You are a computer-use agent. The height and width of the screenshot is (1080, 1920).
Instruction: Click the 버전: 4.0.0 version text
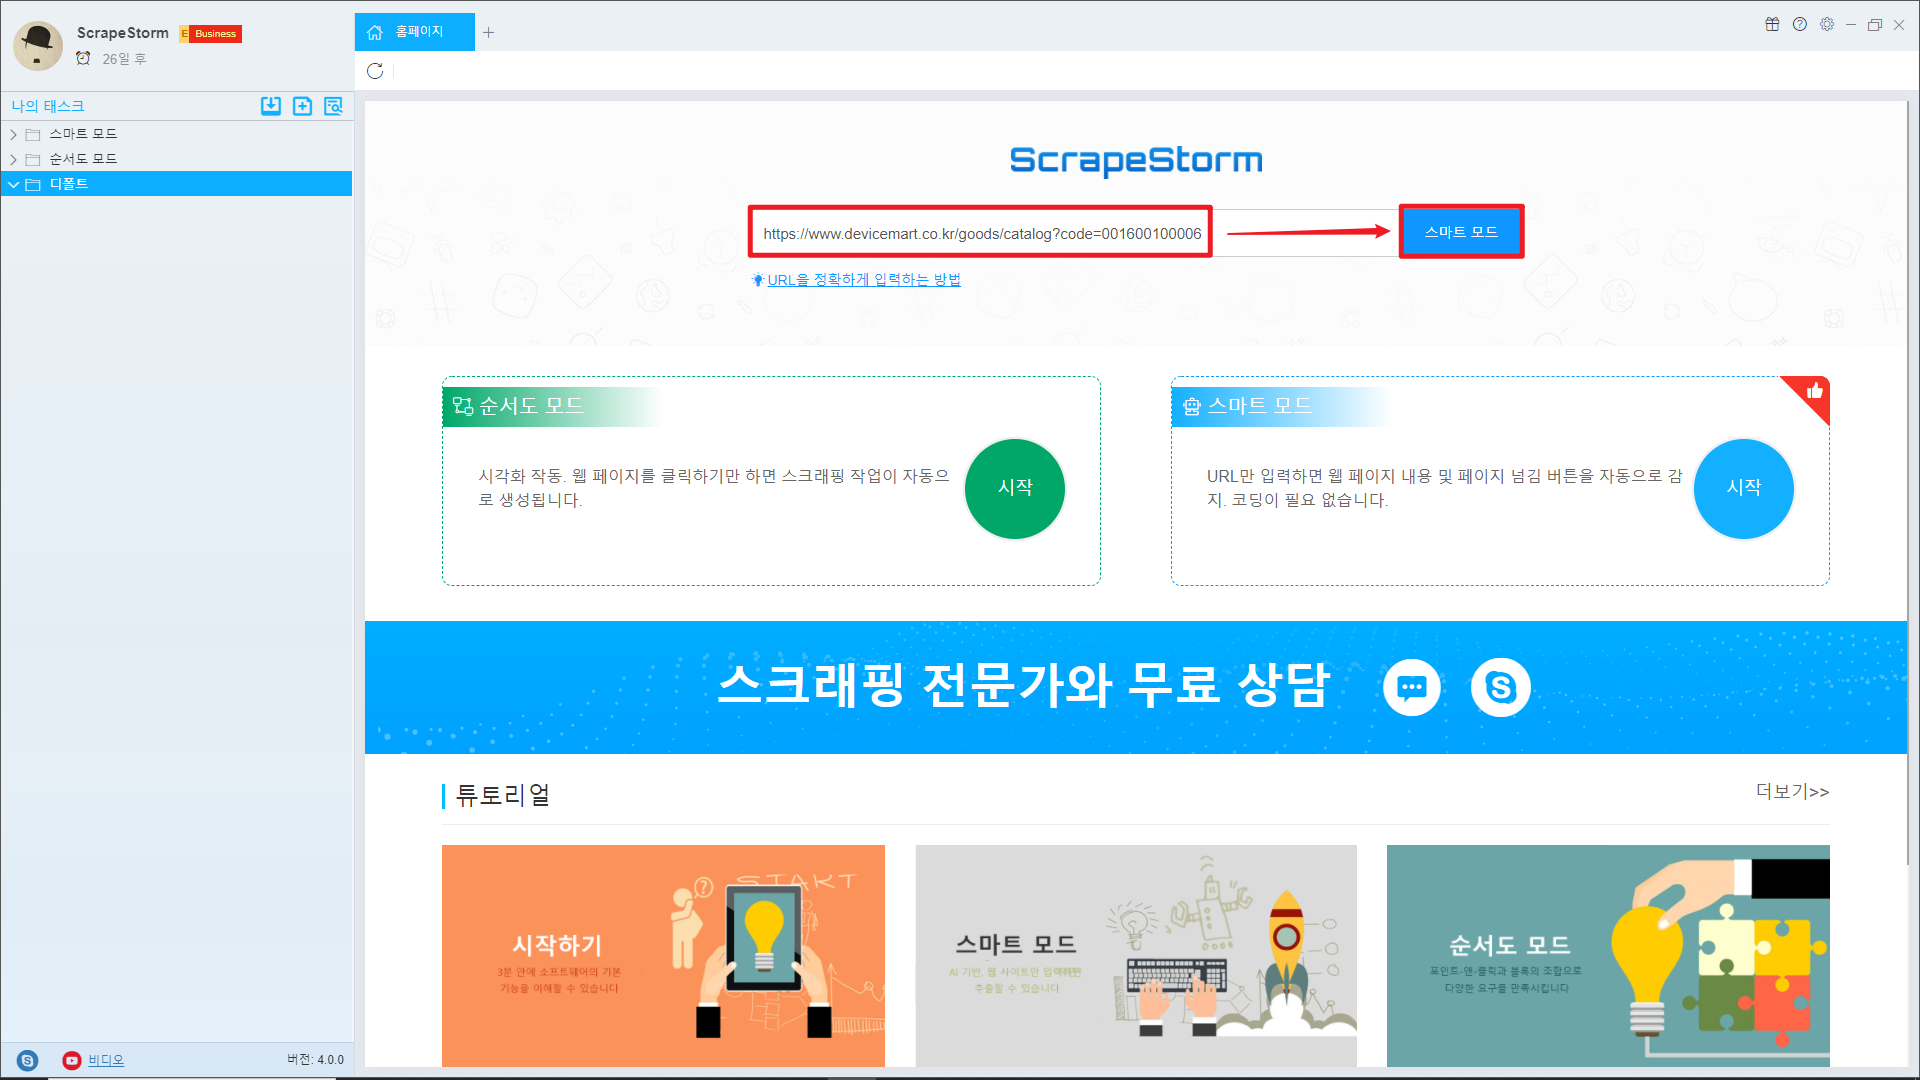click(315, 1060)
